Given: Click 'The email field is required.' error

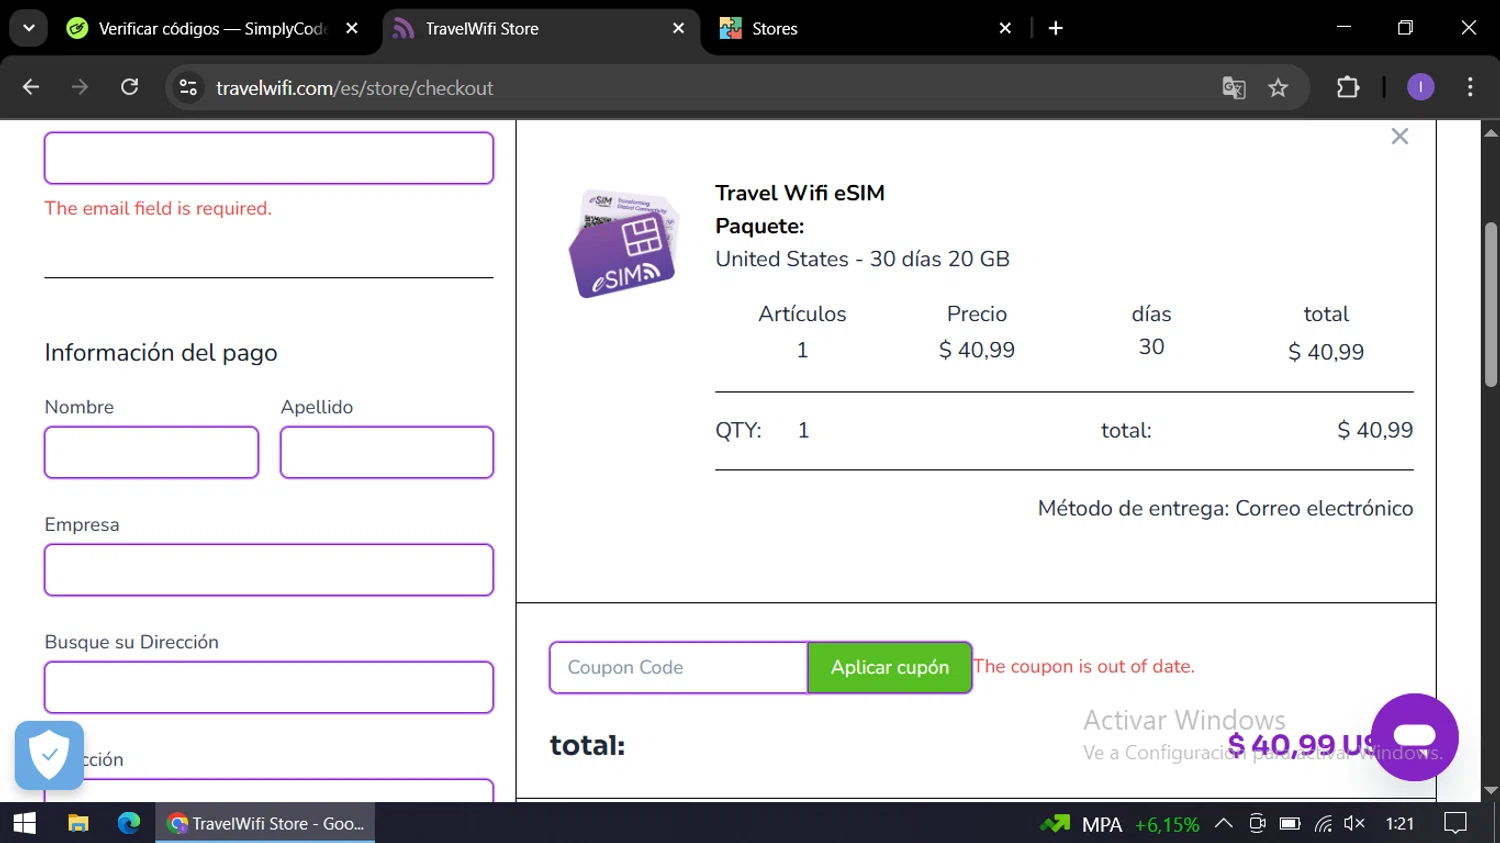Looking at the screenshot, I should (x=158, y=208).
